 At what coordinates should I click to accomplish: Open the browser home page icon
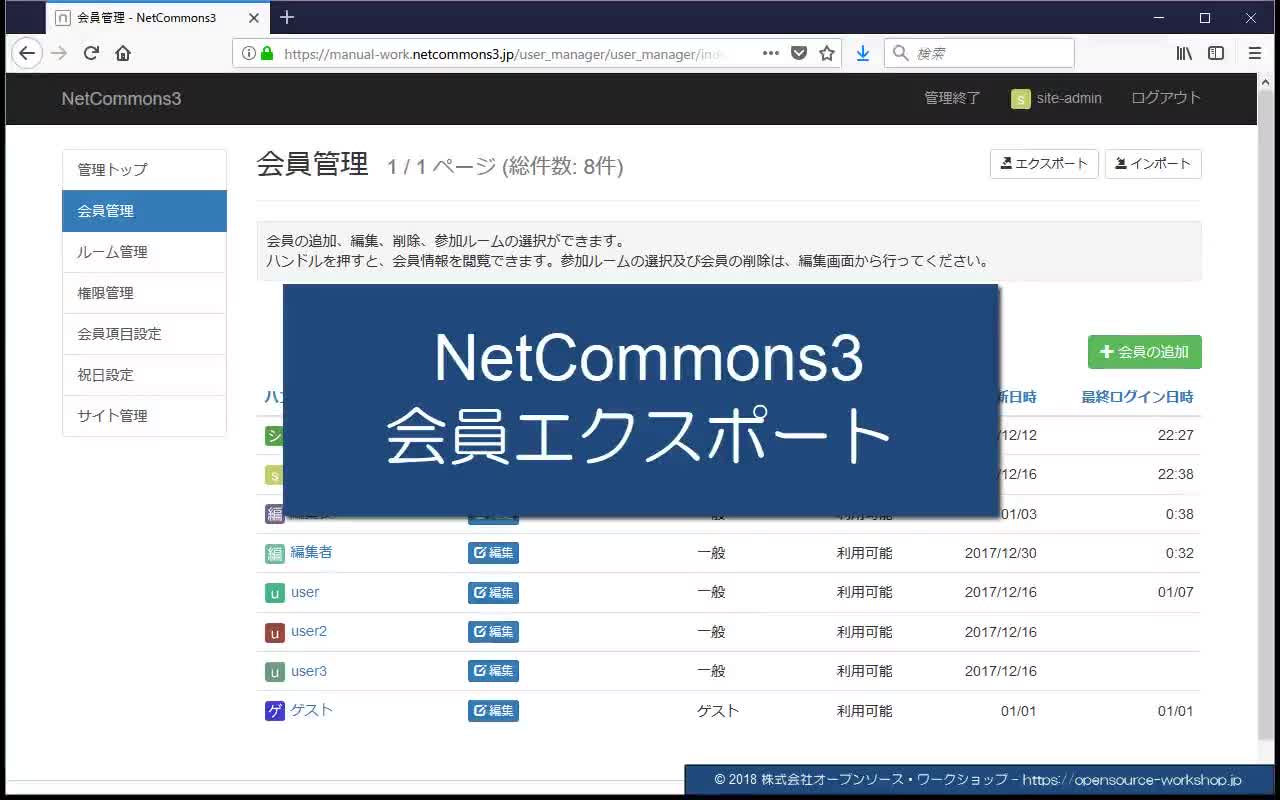123,54
